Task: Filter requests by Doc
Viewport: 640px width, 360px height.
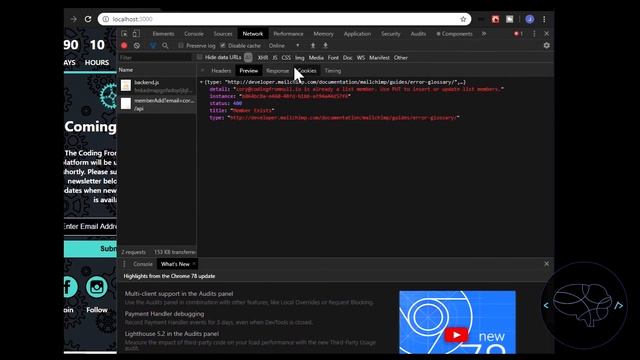Action: point(347,58)
